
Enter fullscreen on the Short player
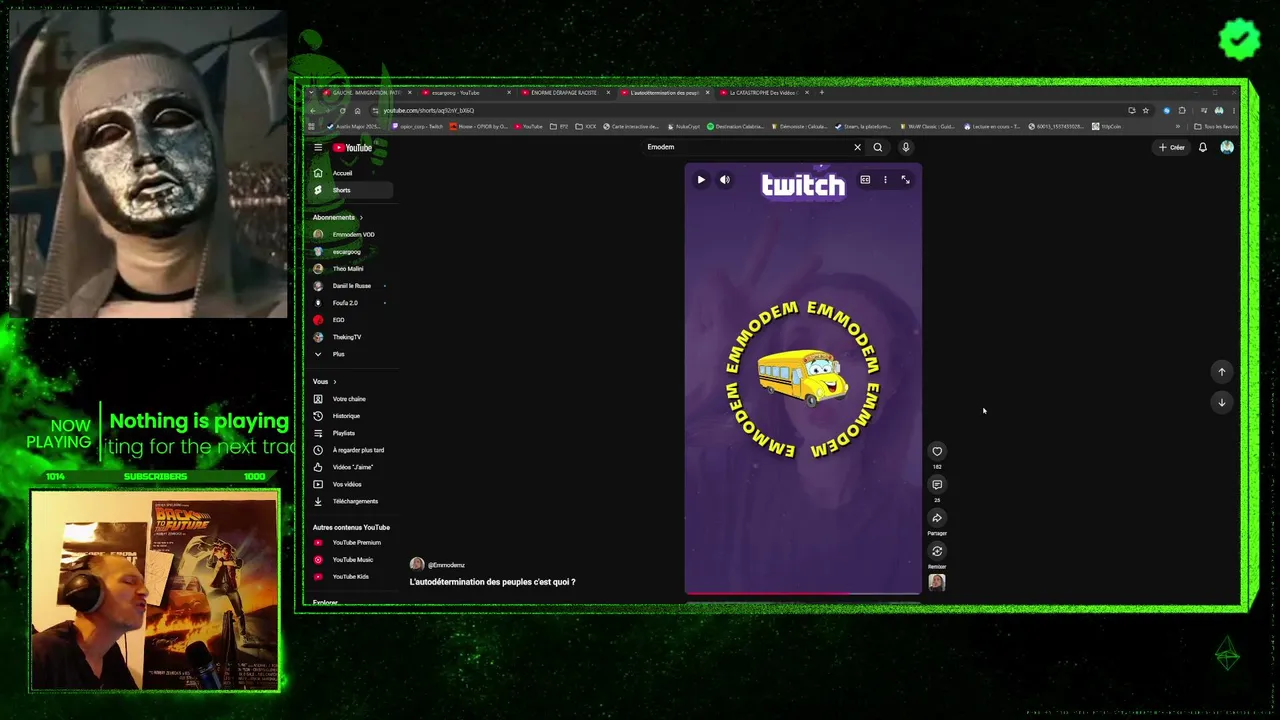click(905, 180)
